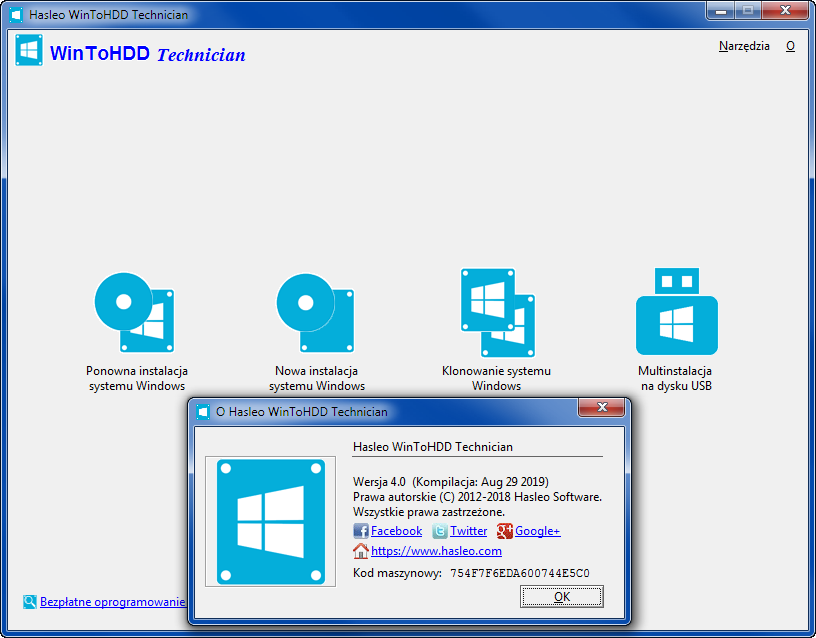Click the Multinstalacja na dysku USB label
This screenshot has height=638, width=816.
point(675,378)
